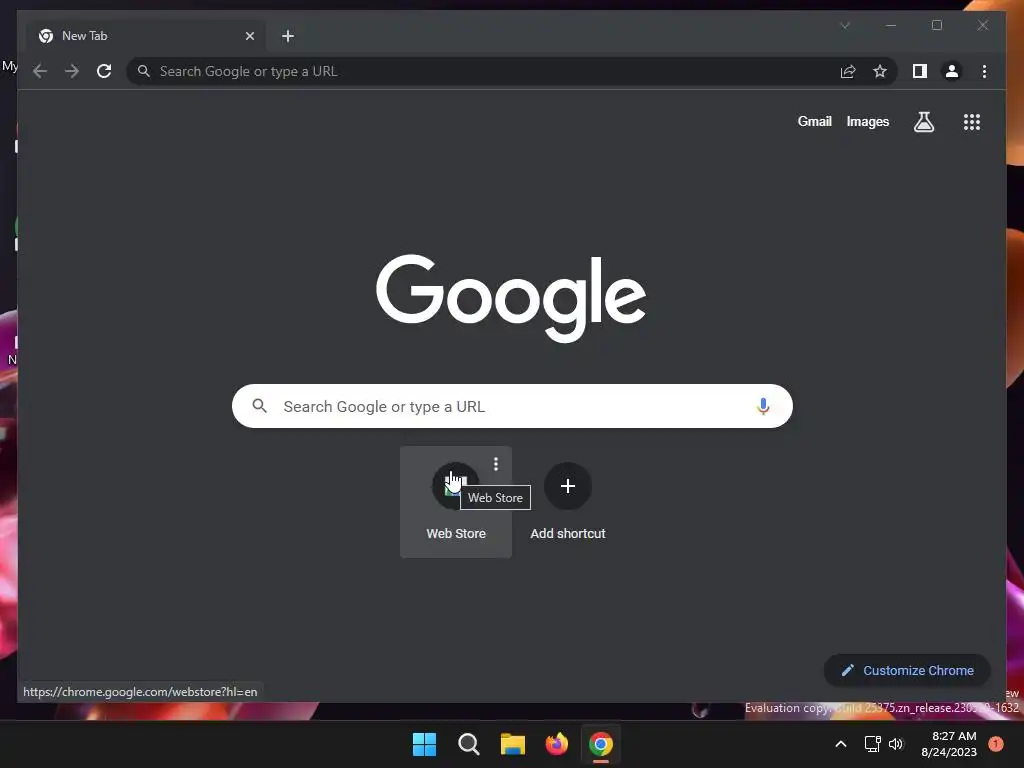Open the Windows Start menu

tap(424, 744)
